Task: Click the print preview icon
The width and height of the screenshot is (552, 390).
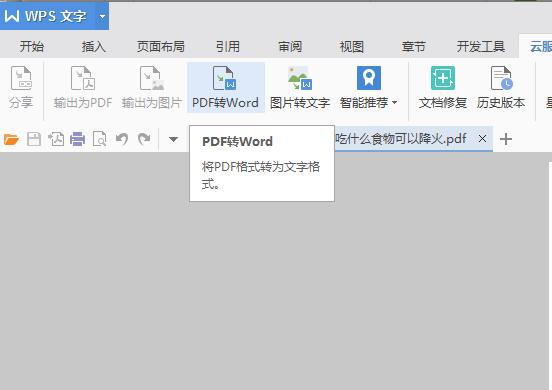Action: click(x=100, y=139)
